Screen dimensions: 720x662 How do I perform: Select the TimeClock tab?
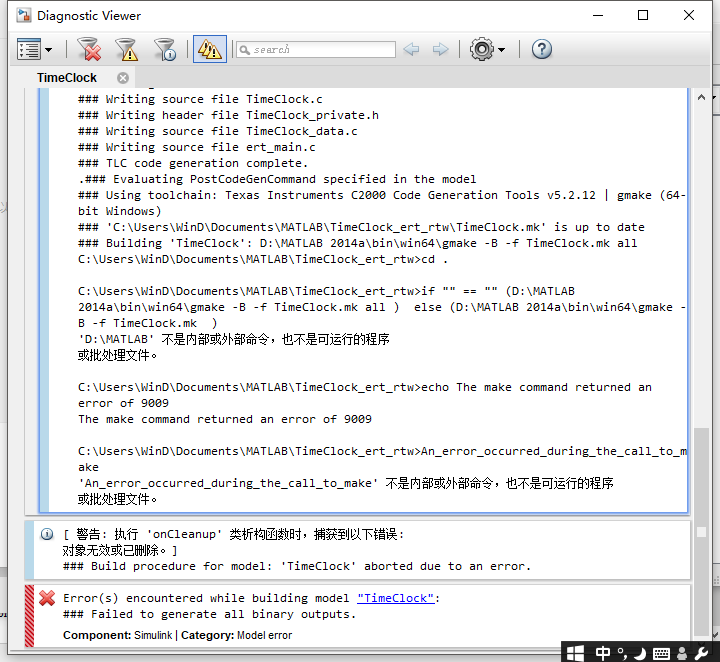click(67, 78)
